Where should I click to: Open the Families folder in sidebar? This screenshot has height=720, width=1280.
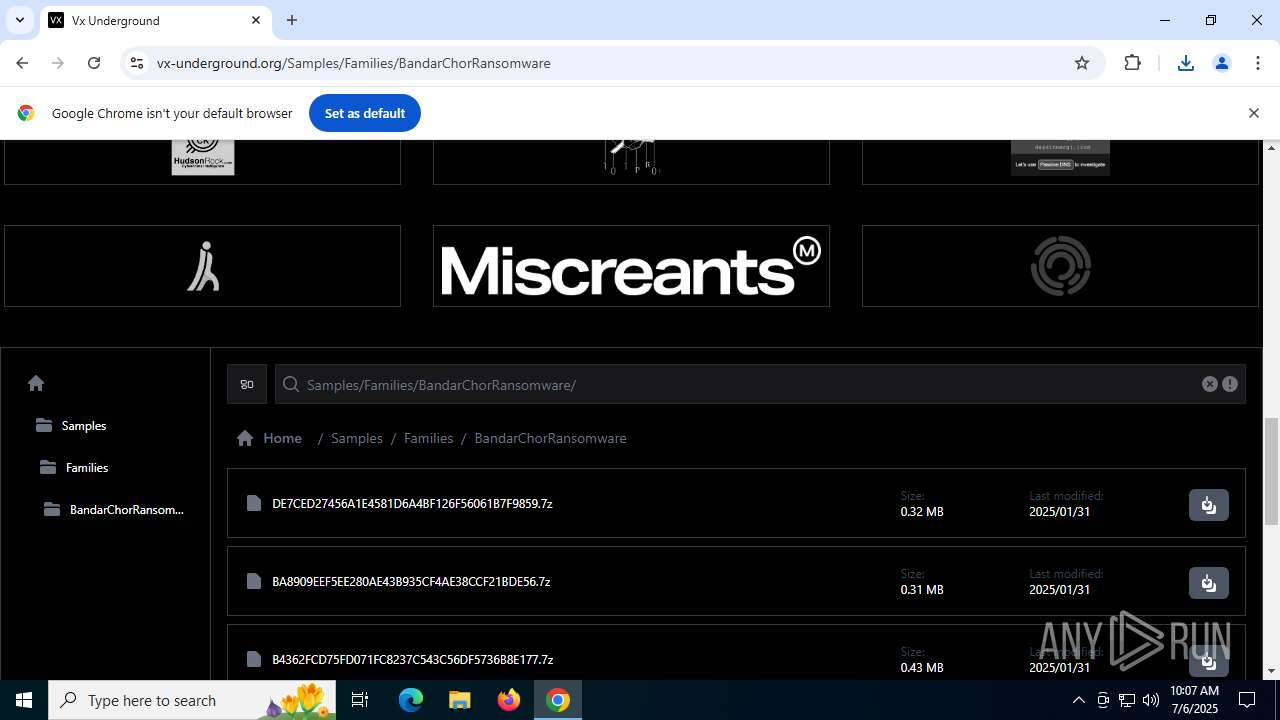(74, 467)
